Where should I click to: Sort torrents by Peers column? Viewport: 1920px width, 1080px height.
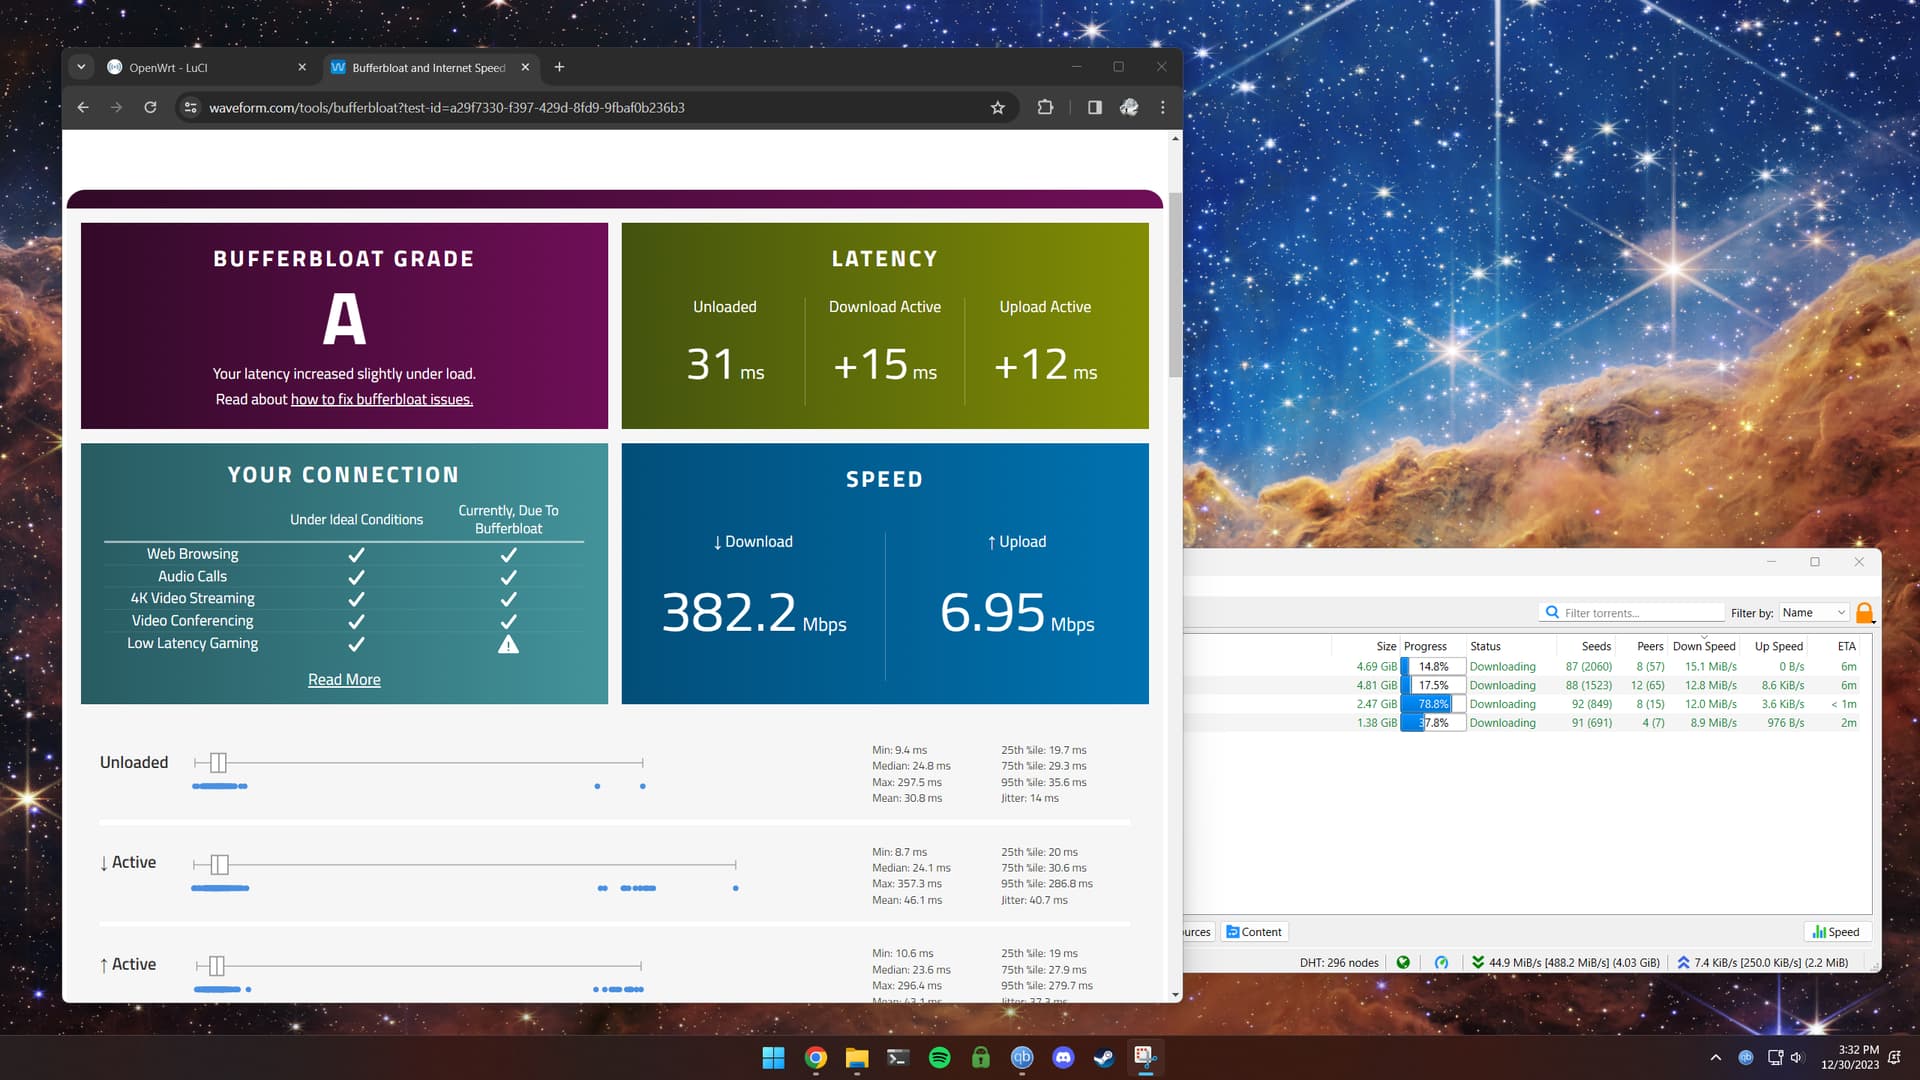point(1650,646)
